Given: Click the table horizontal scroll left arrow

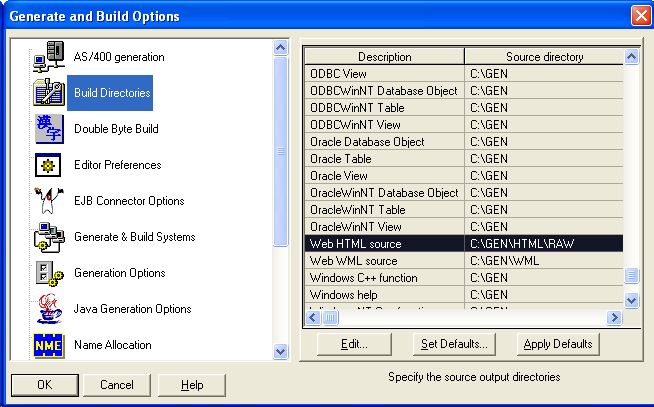Looking at the screenshot, I should [313, 318].
